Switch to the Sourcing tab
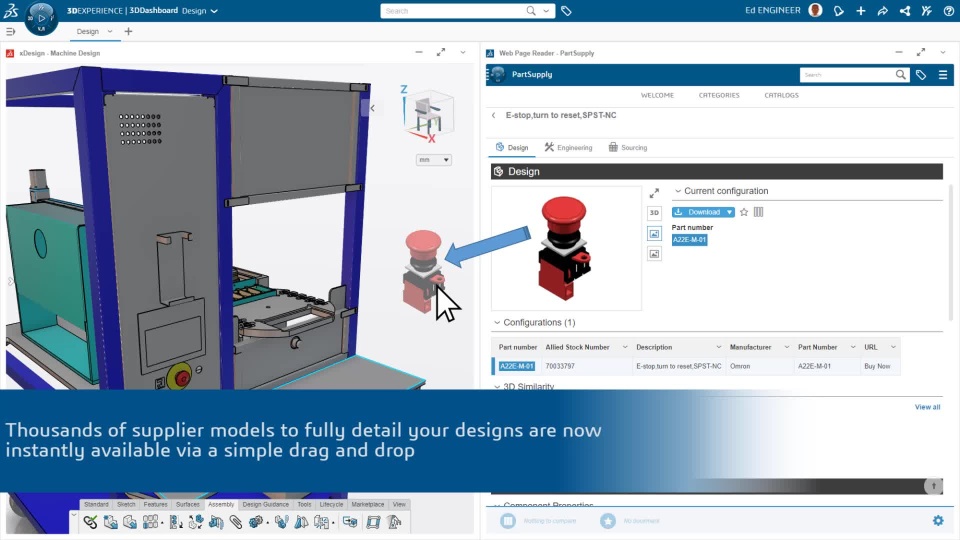The height and width of the screenshot is (540, 960). (628, 148)
